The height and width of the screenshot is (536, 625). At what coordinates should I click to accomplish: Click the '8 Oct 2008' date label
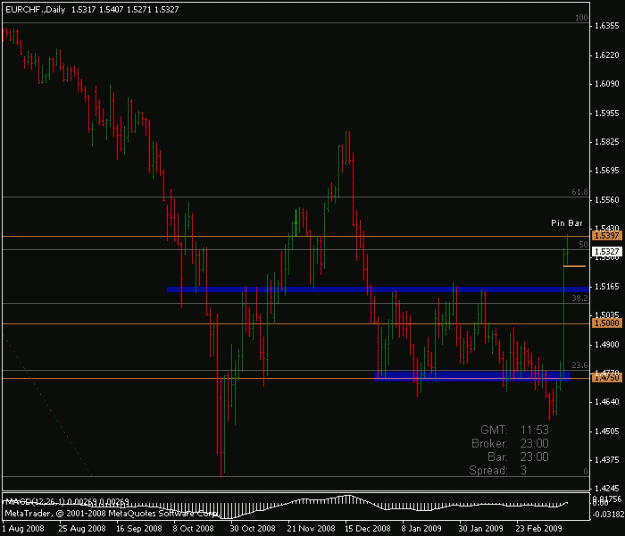coord(193,529)
